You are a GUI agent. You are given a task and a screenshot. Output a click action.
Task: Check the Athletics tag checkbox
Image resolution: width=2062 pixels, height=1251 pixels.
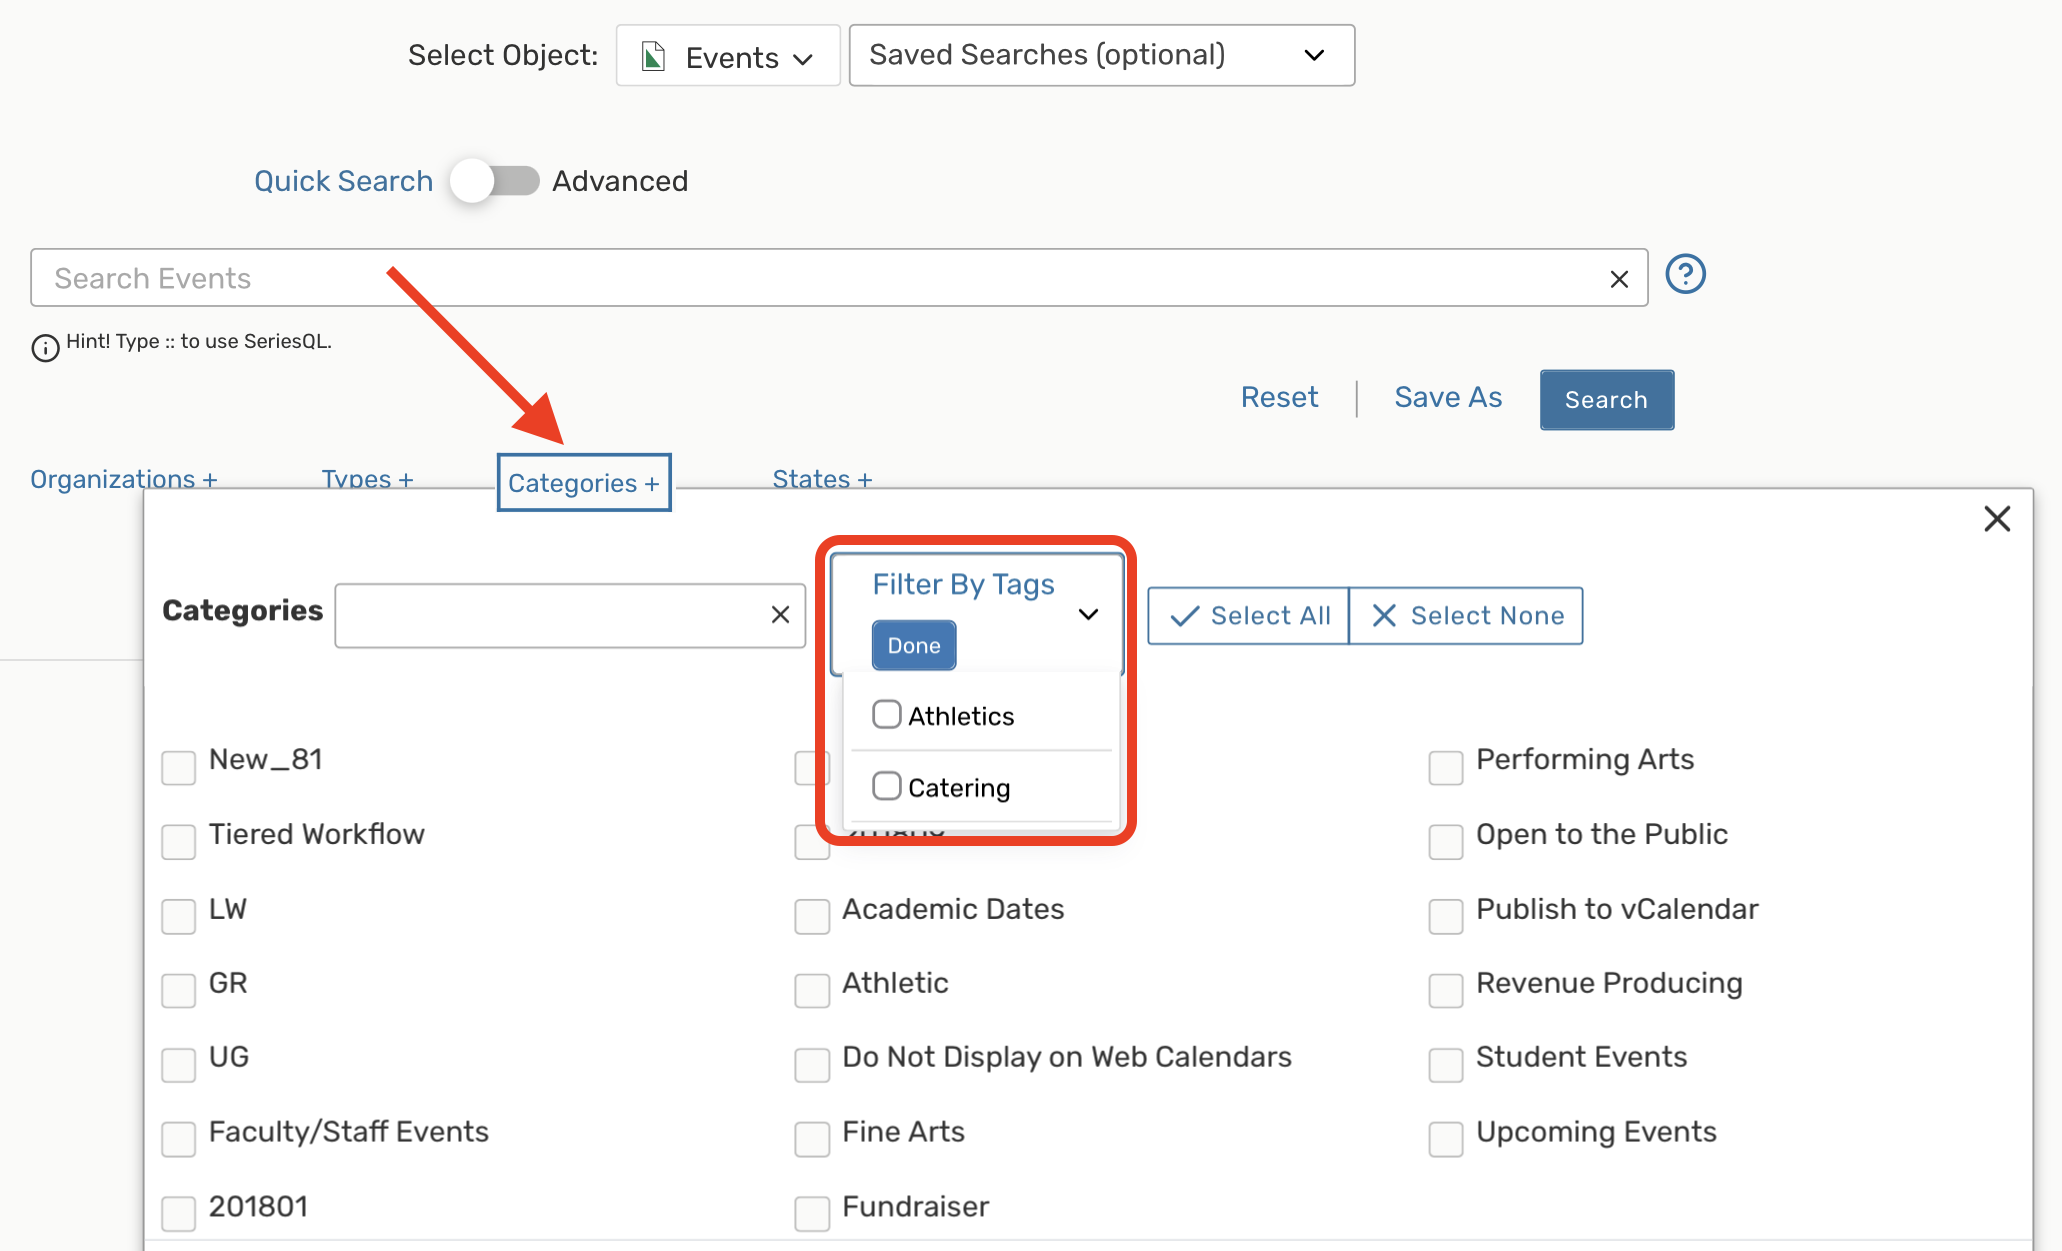(886, 715)
